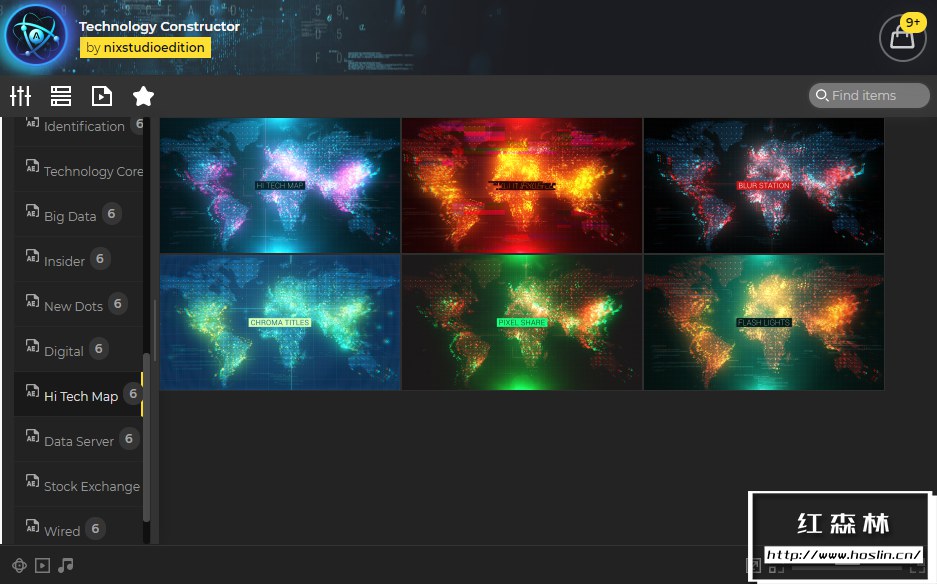Open the HI TECH MAP blue-pink thumbnail

[x=280, y=185]
